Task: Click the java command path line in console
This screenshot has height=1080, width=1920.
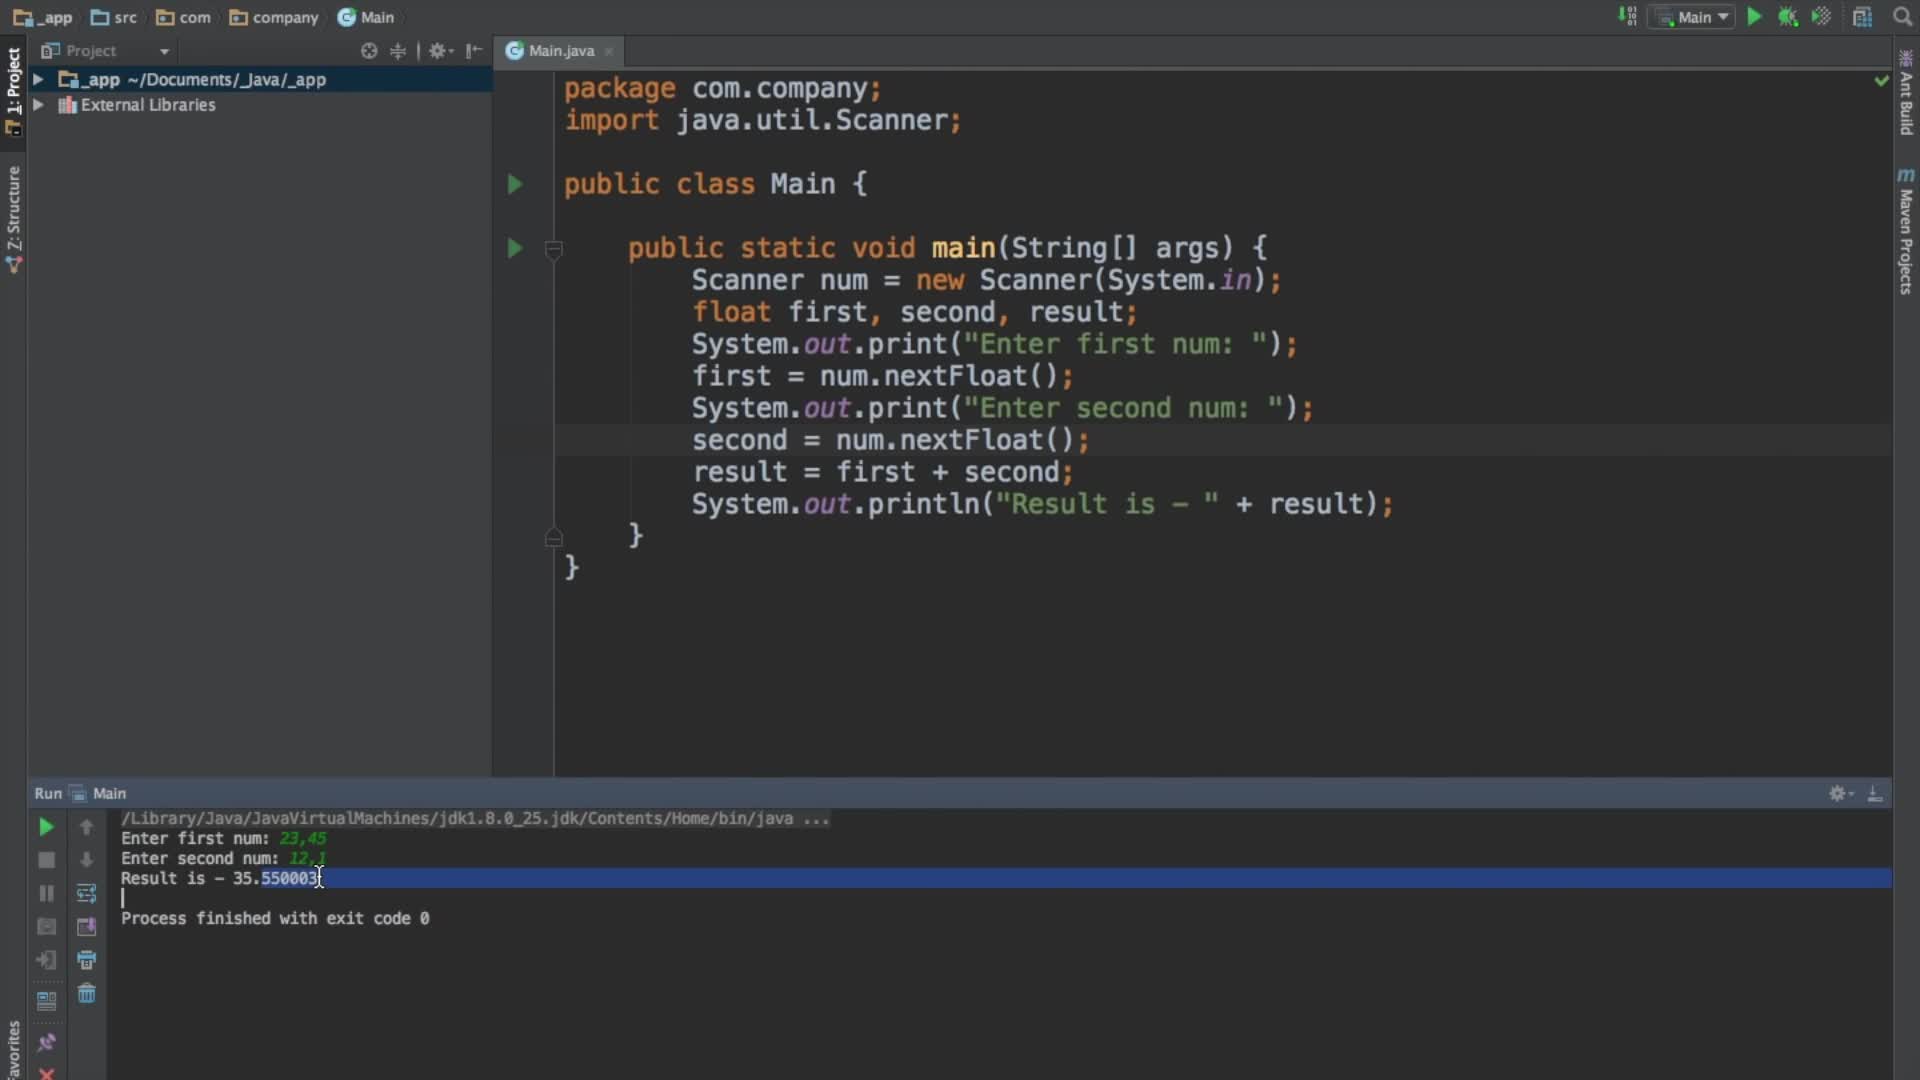Action: coord(475,818)
